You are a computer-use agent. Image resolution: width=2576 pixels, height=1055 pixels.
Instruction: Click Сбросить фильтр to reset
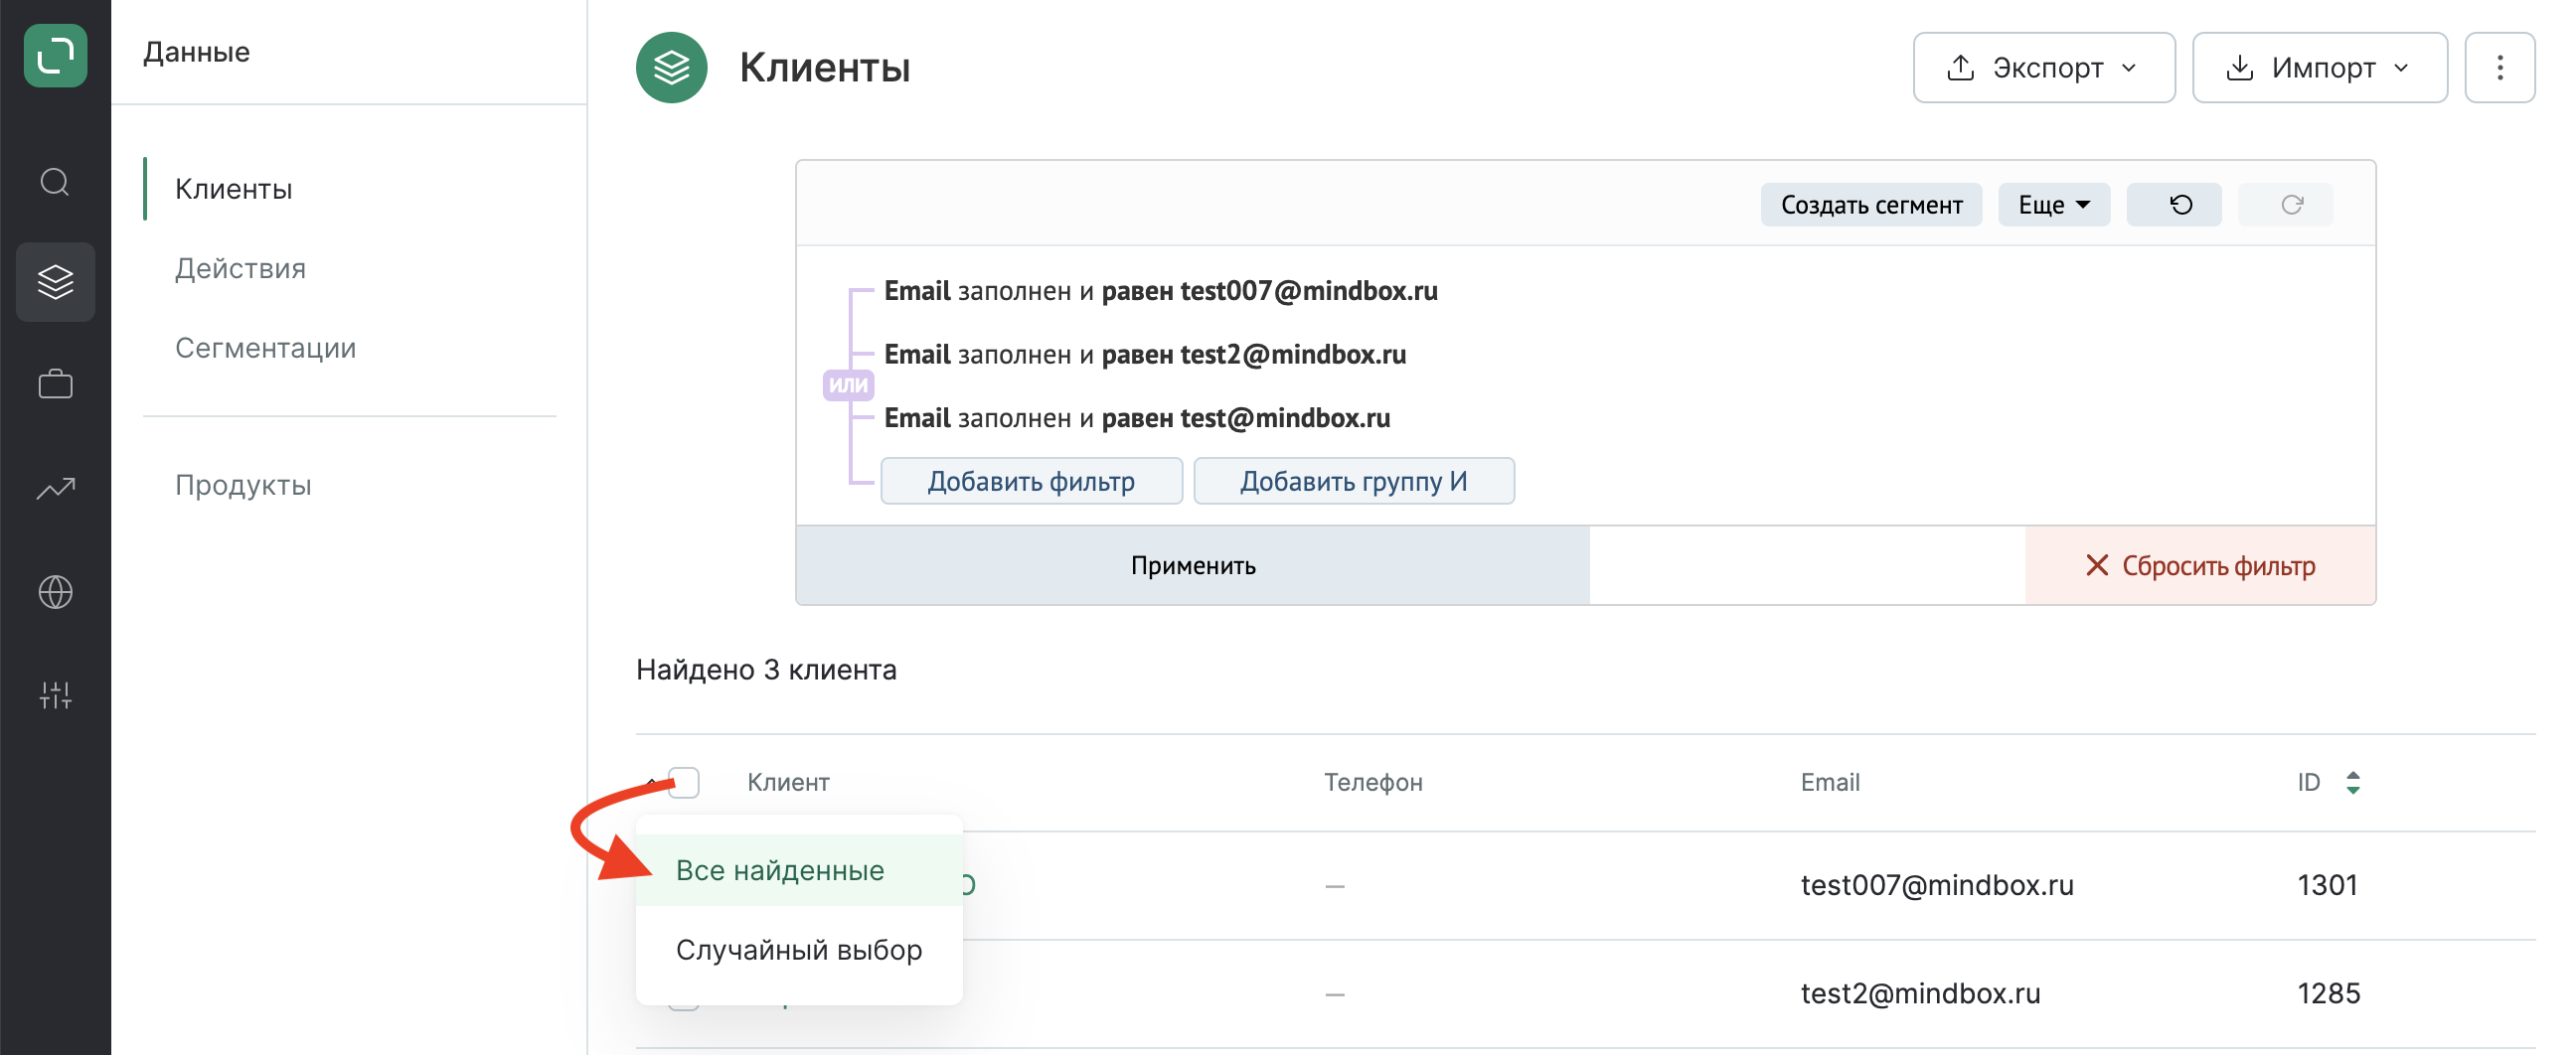point(2200,566)
